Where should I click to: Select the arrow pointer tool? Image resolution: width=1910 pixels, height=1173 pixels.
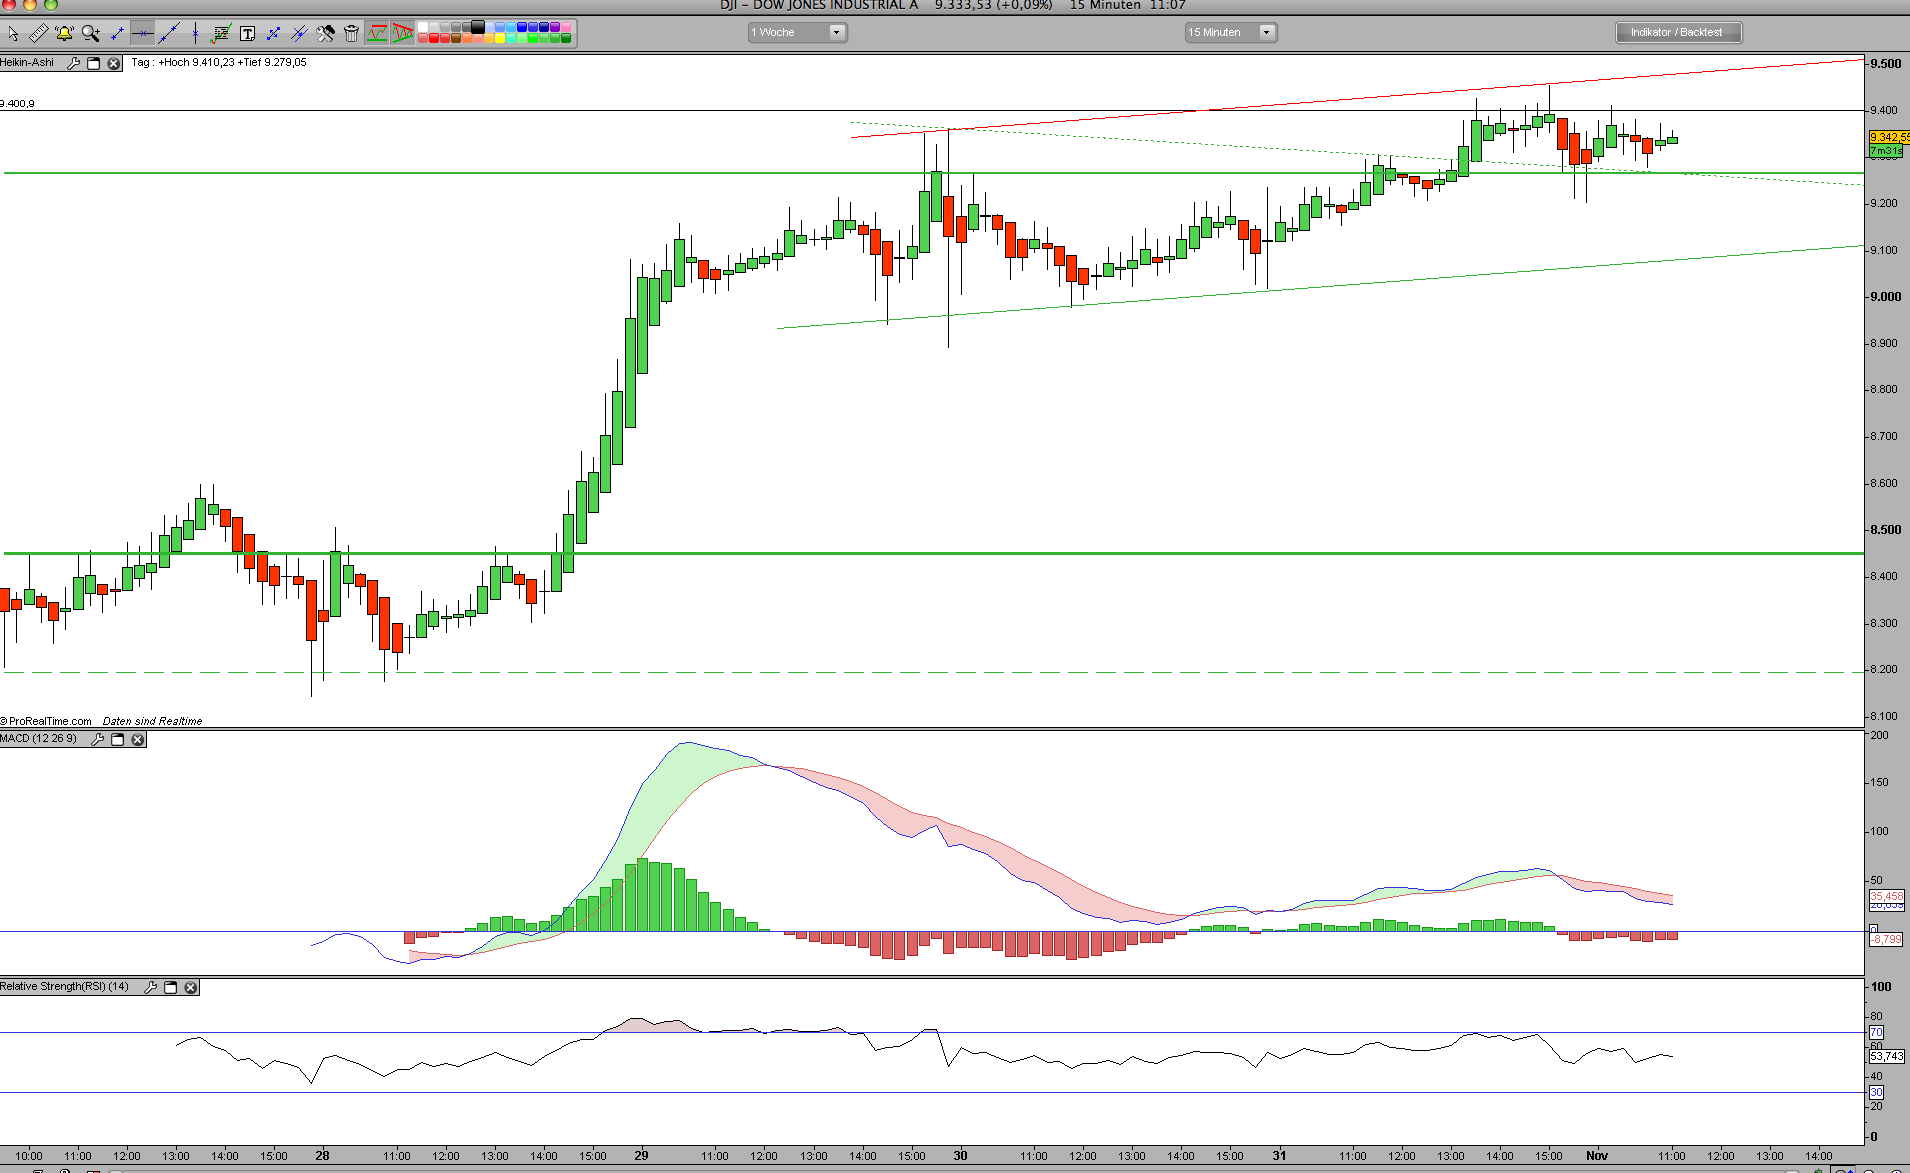(13, 34)
